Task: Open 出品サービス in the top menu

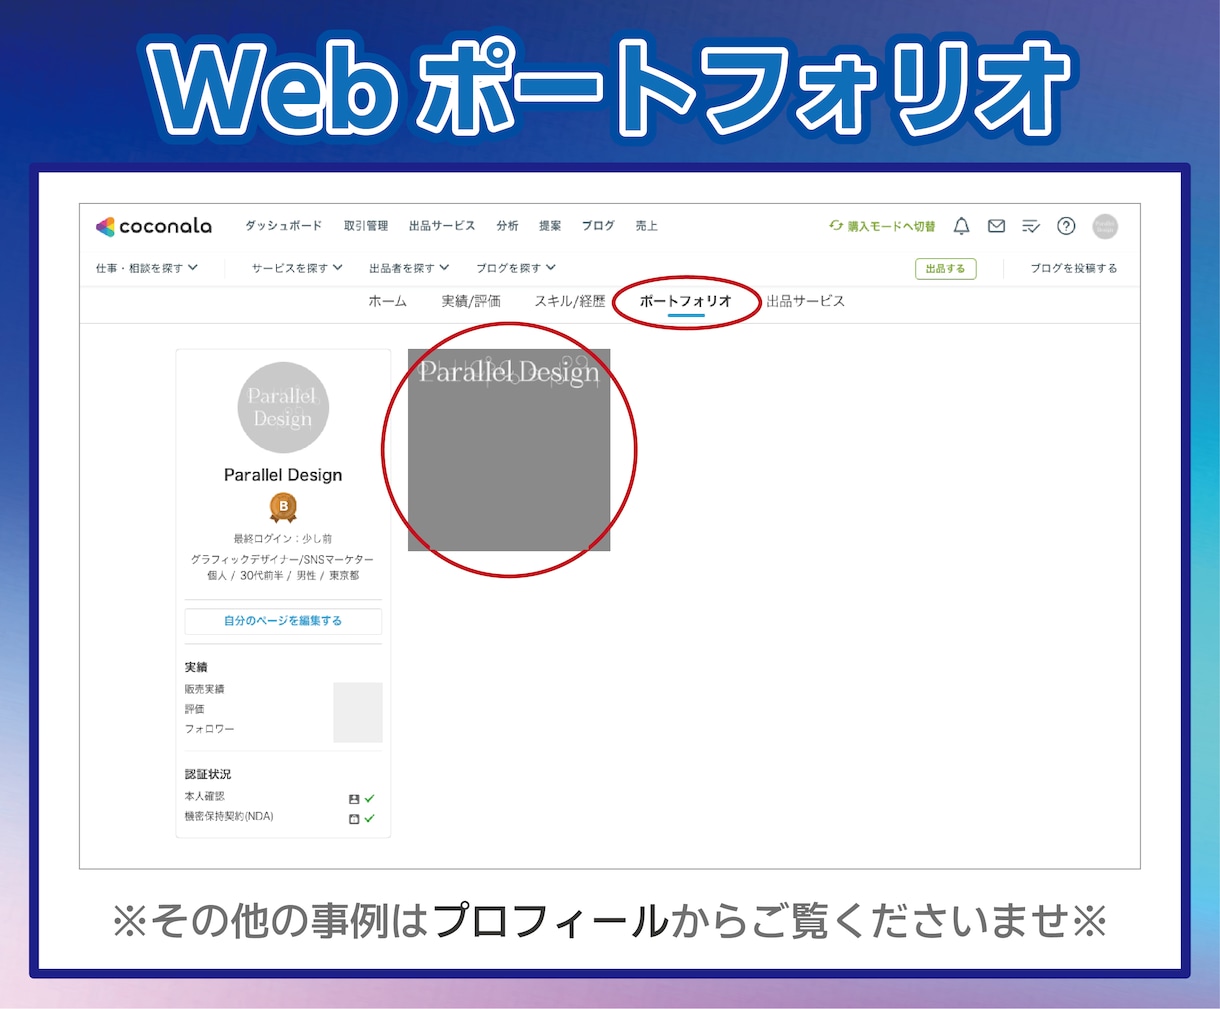Action: pos(442,226)
